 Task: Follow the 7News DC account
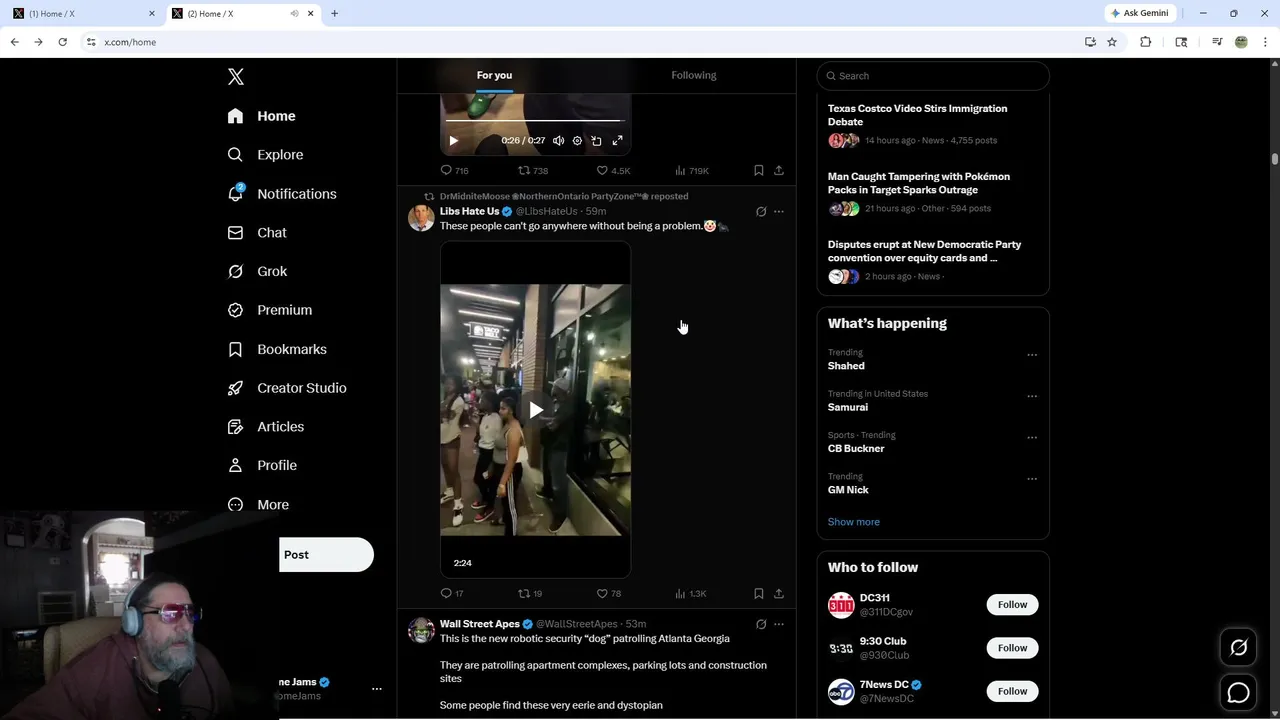click(x=1012, y=691)
